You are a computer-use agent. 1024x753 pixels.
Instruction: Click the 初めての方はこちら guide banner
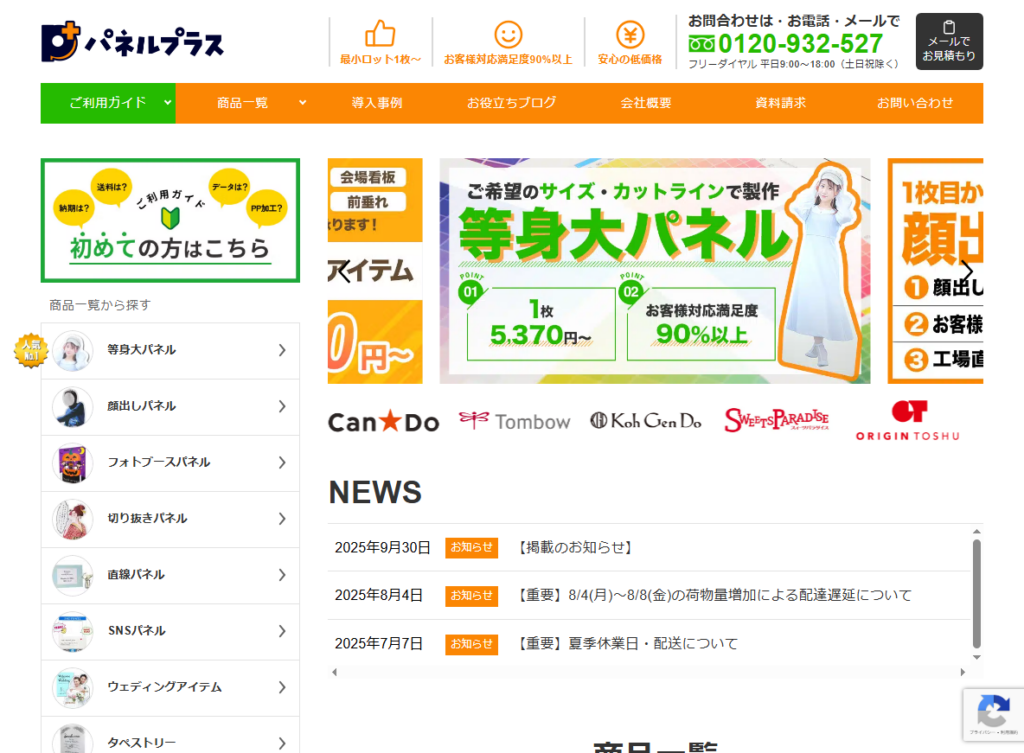point(170,221)
